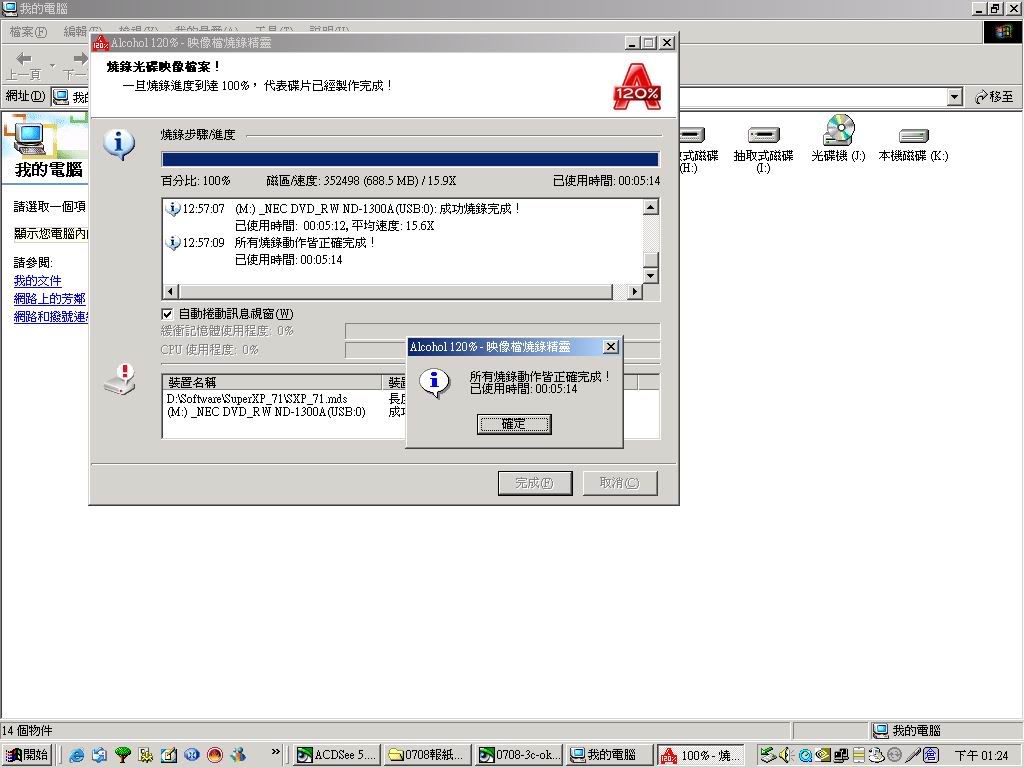Select the (M:) _NEC DVD_RW ND-1300A device row
The height and width of the screenshot is (768, 1024).
point(266,412)
